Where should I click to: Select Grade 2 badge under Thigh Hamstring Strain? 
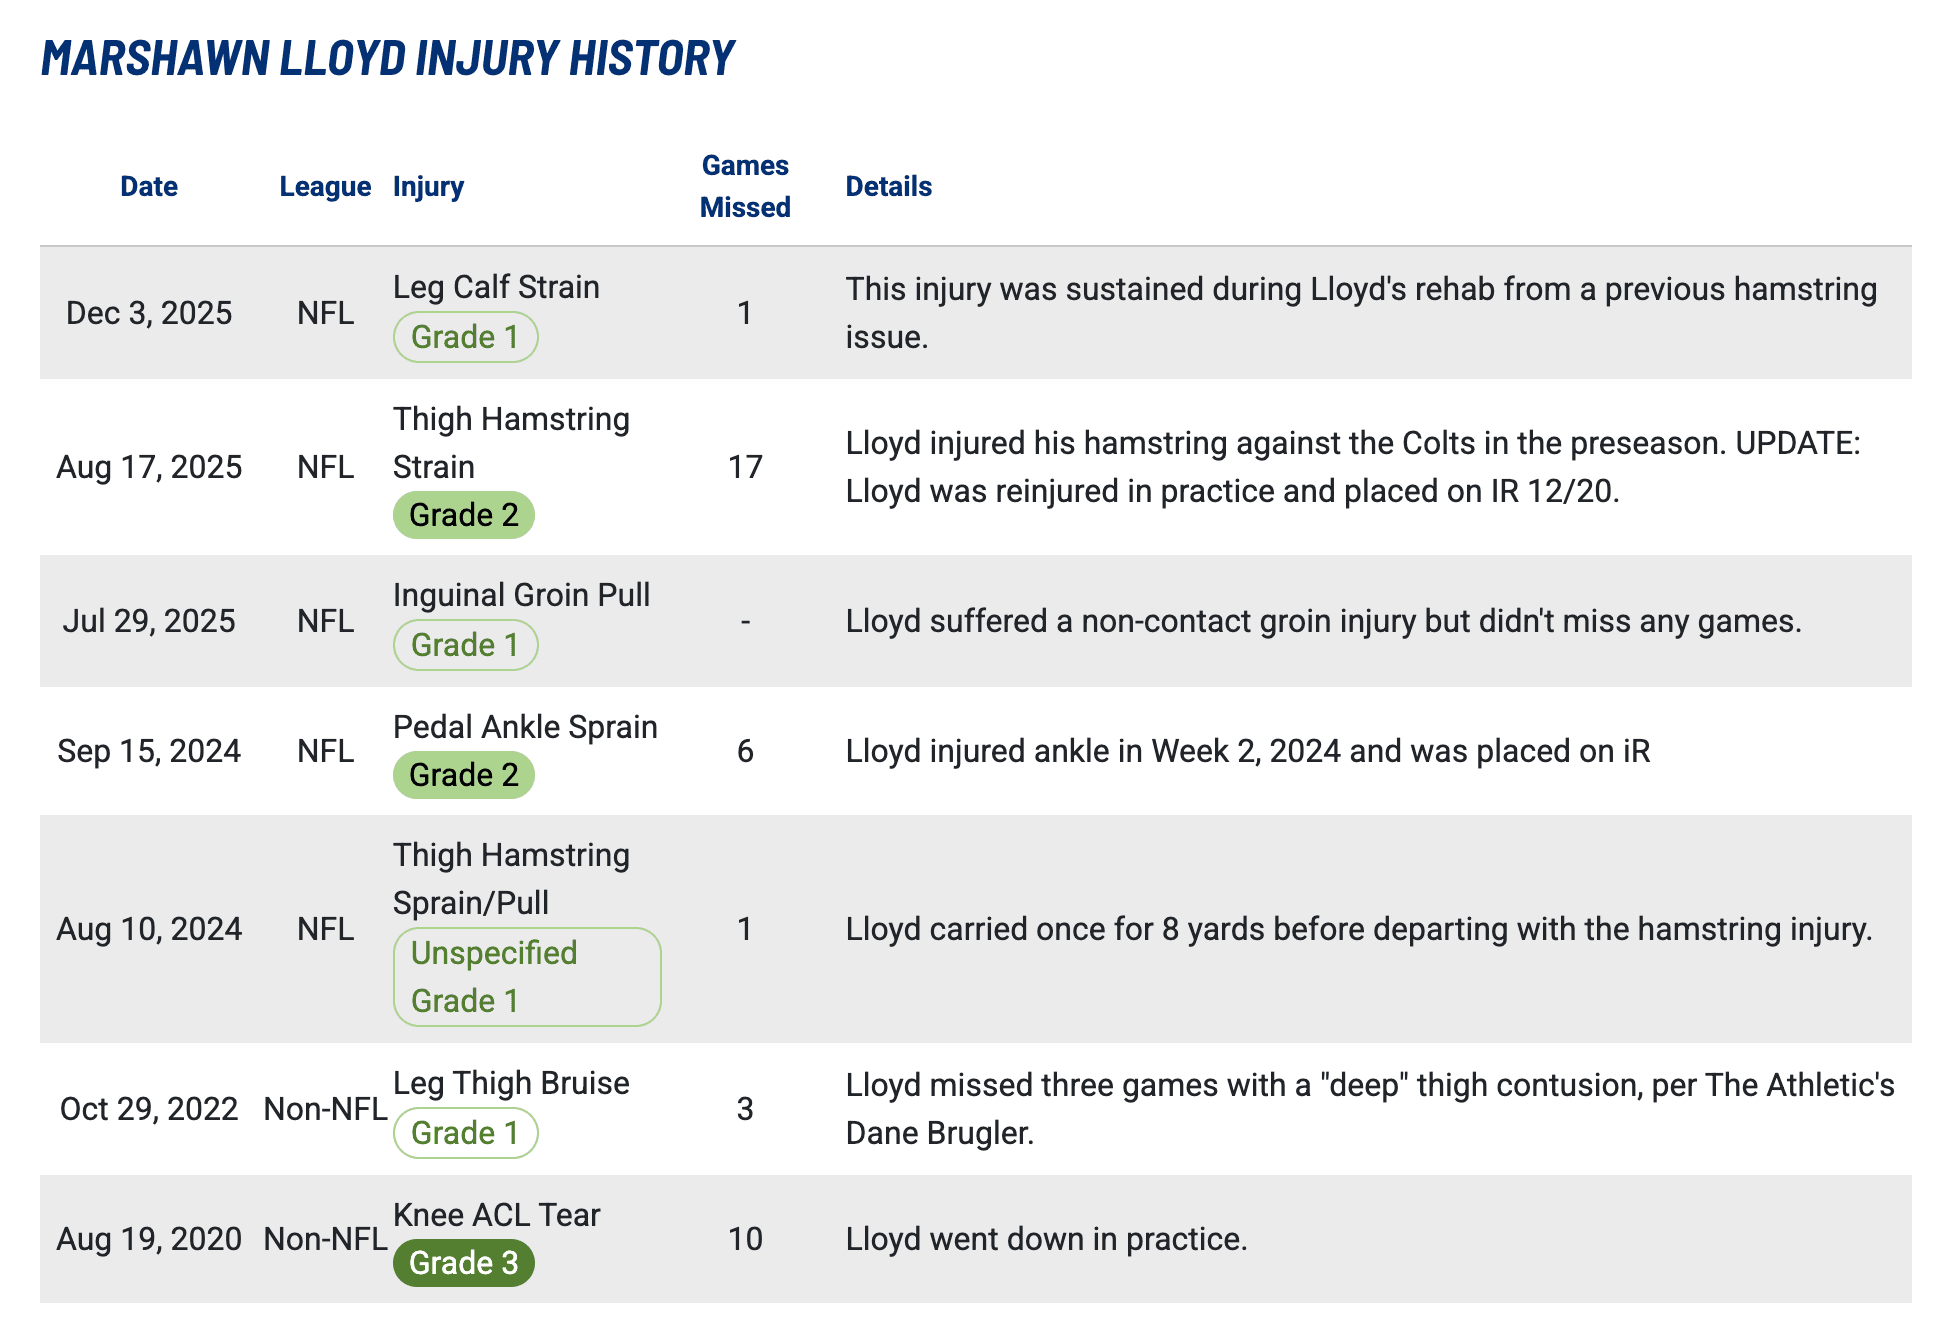(x=464, y=516)
